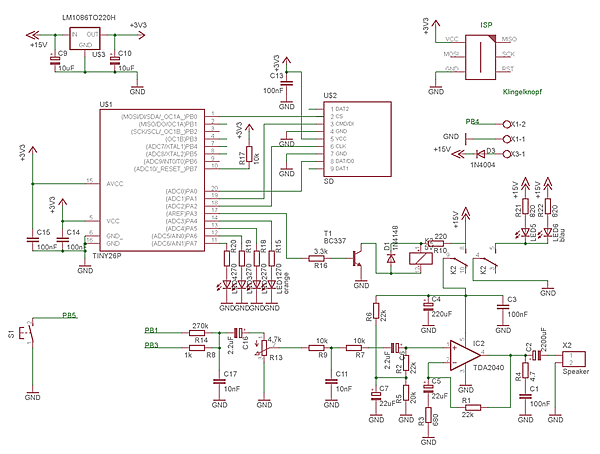Click the TDA2040 value label
600x454 pixels.
coord(489,367)
